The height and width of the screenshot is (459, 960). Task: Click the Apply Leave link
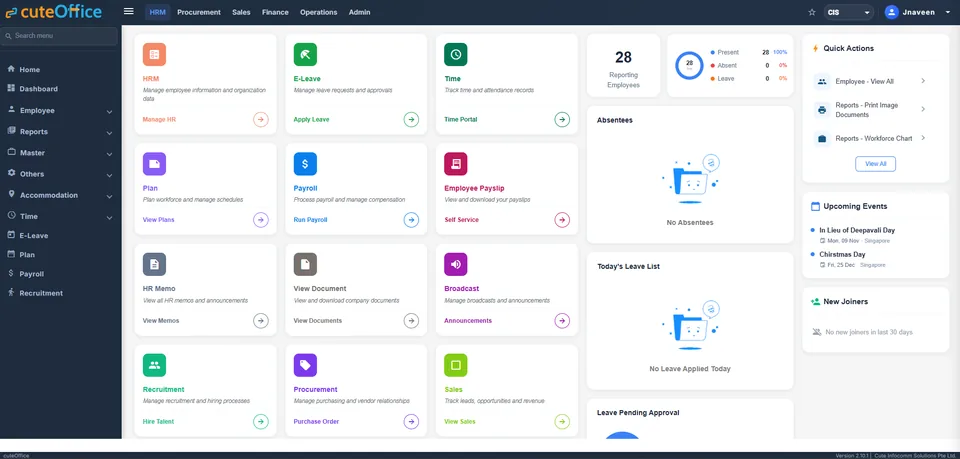click(311, 119)
